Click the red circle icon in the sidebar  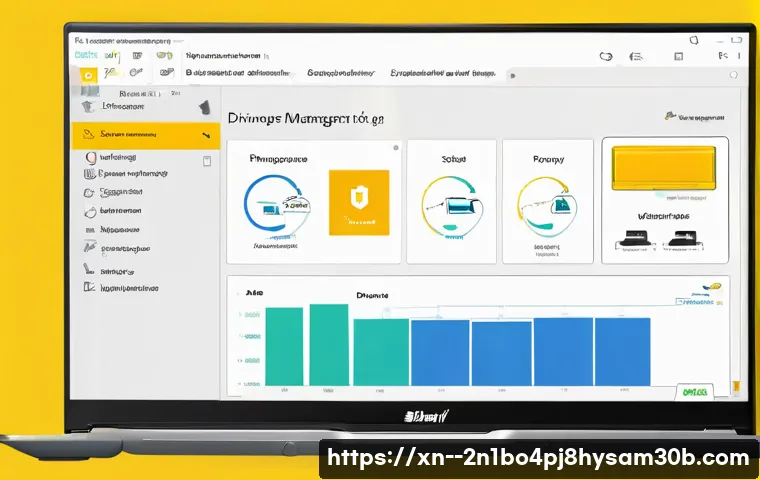point(92,157)
